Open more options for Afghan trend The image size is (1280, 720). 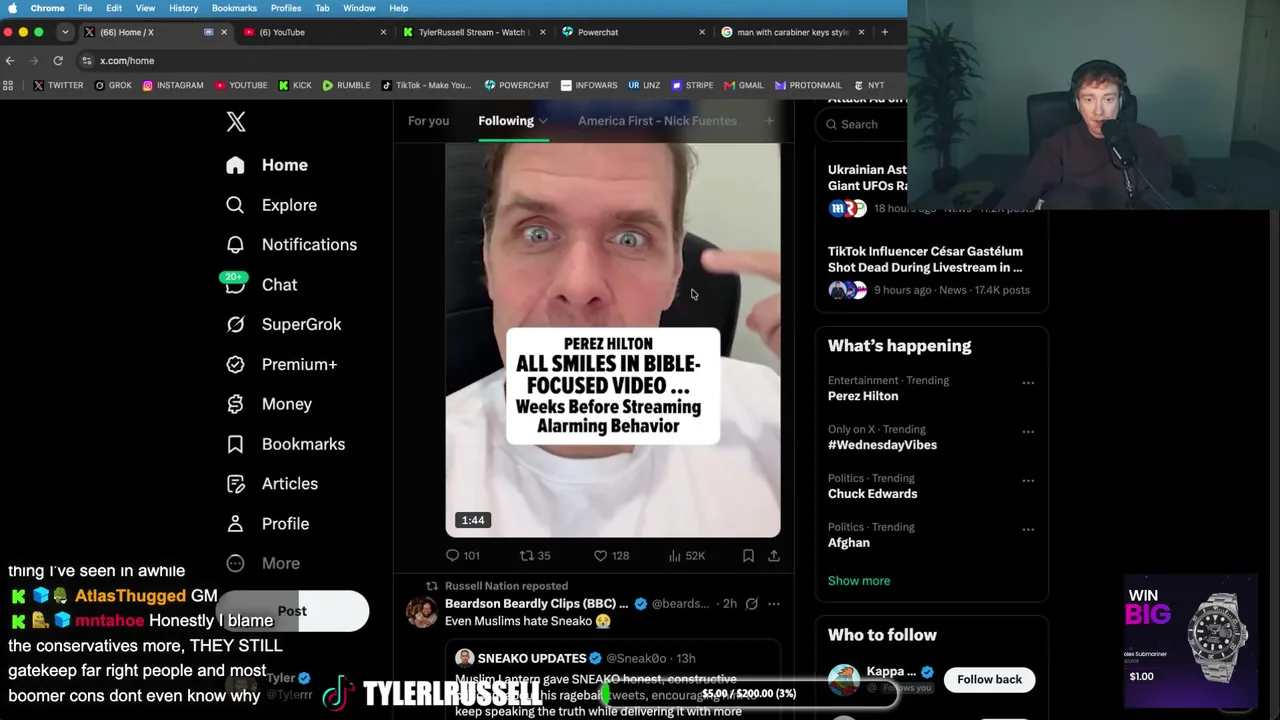pyautogui.click(x=1028, y=530)
